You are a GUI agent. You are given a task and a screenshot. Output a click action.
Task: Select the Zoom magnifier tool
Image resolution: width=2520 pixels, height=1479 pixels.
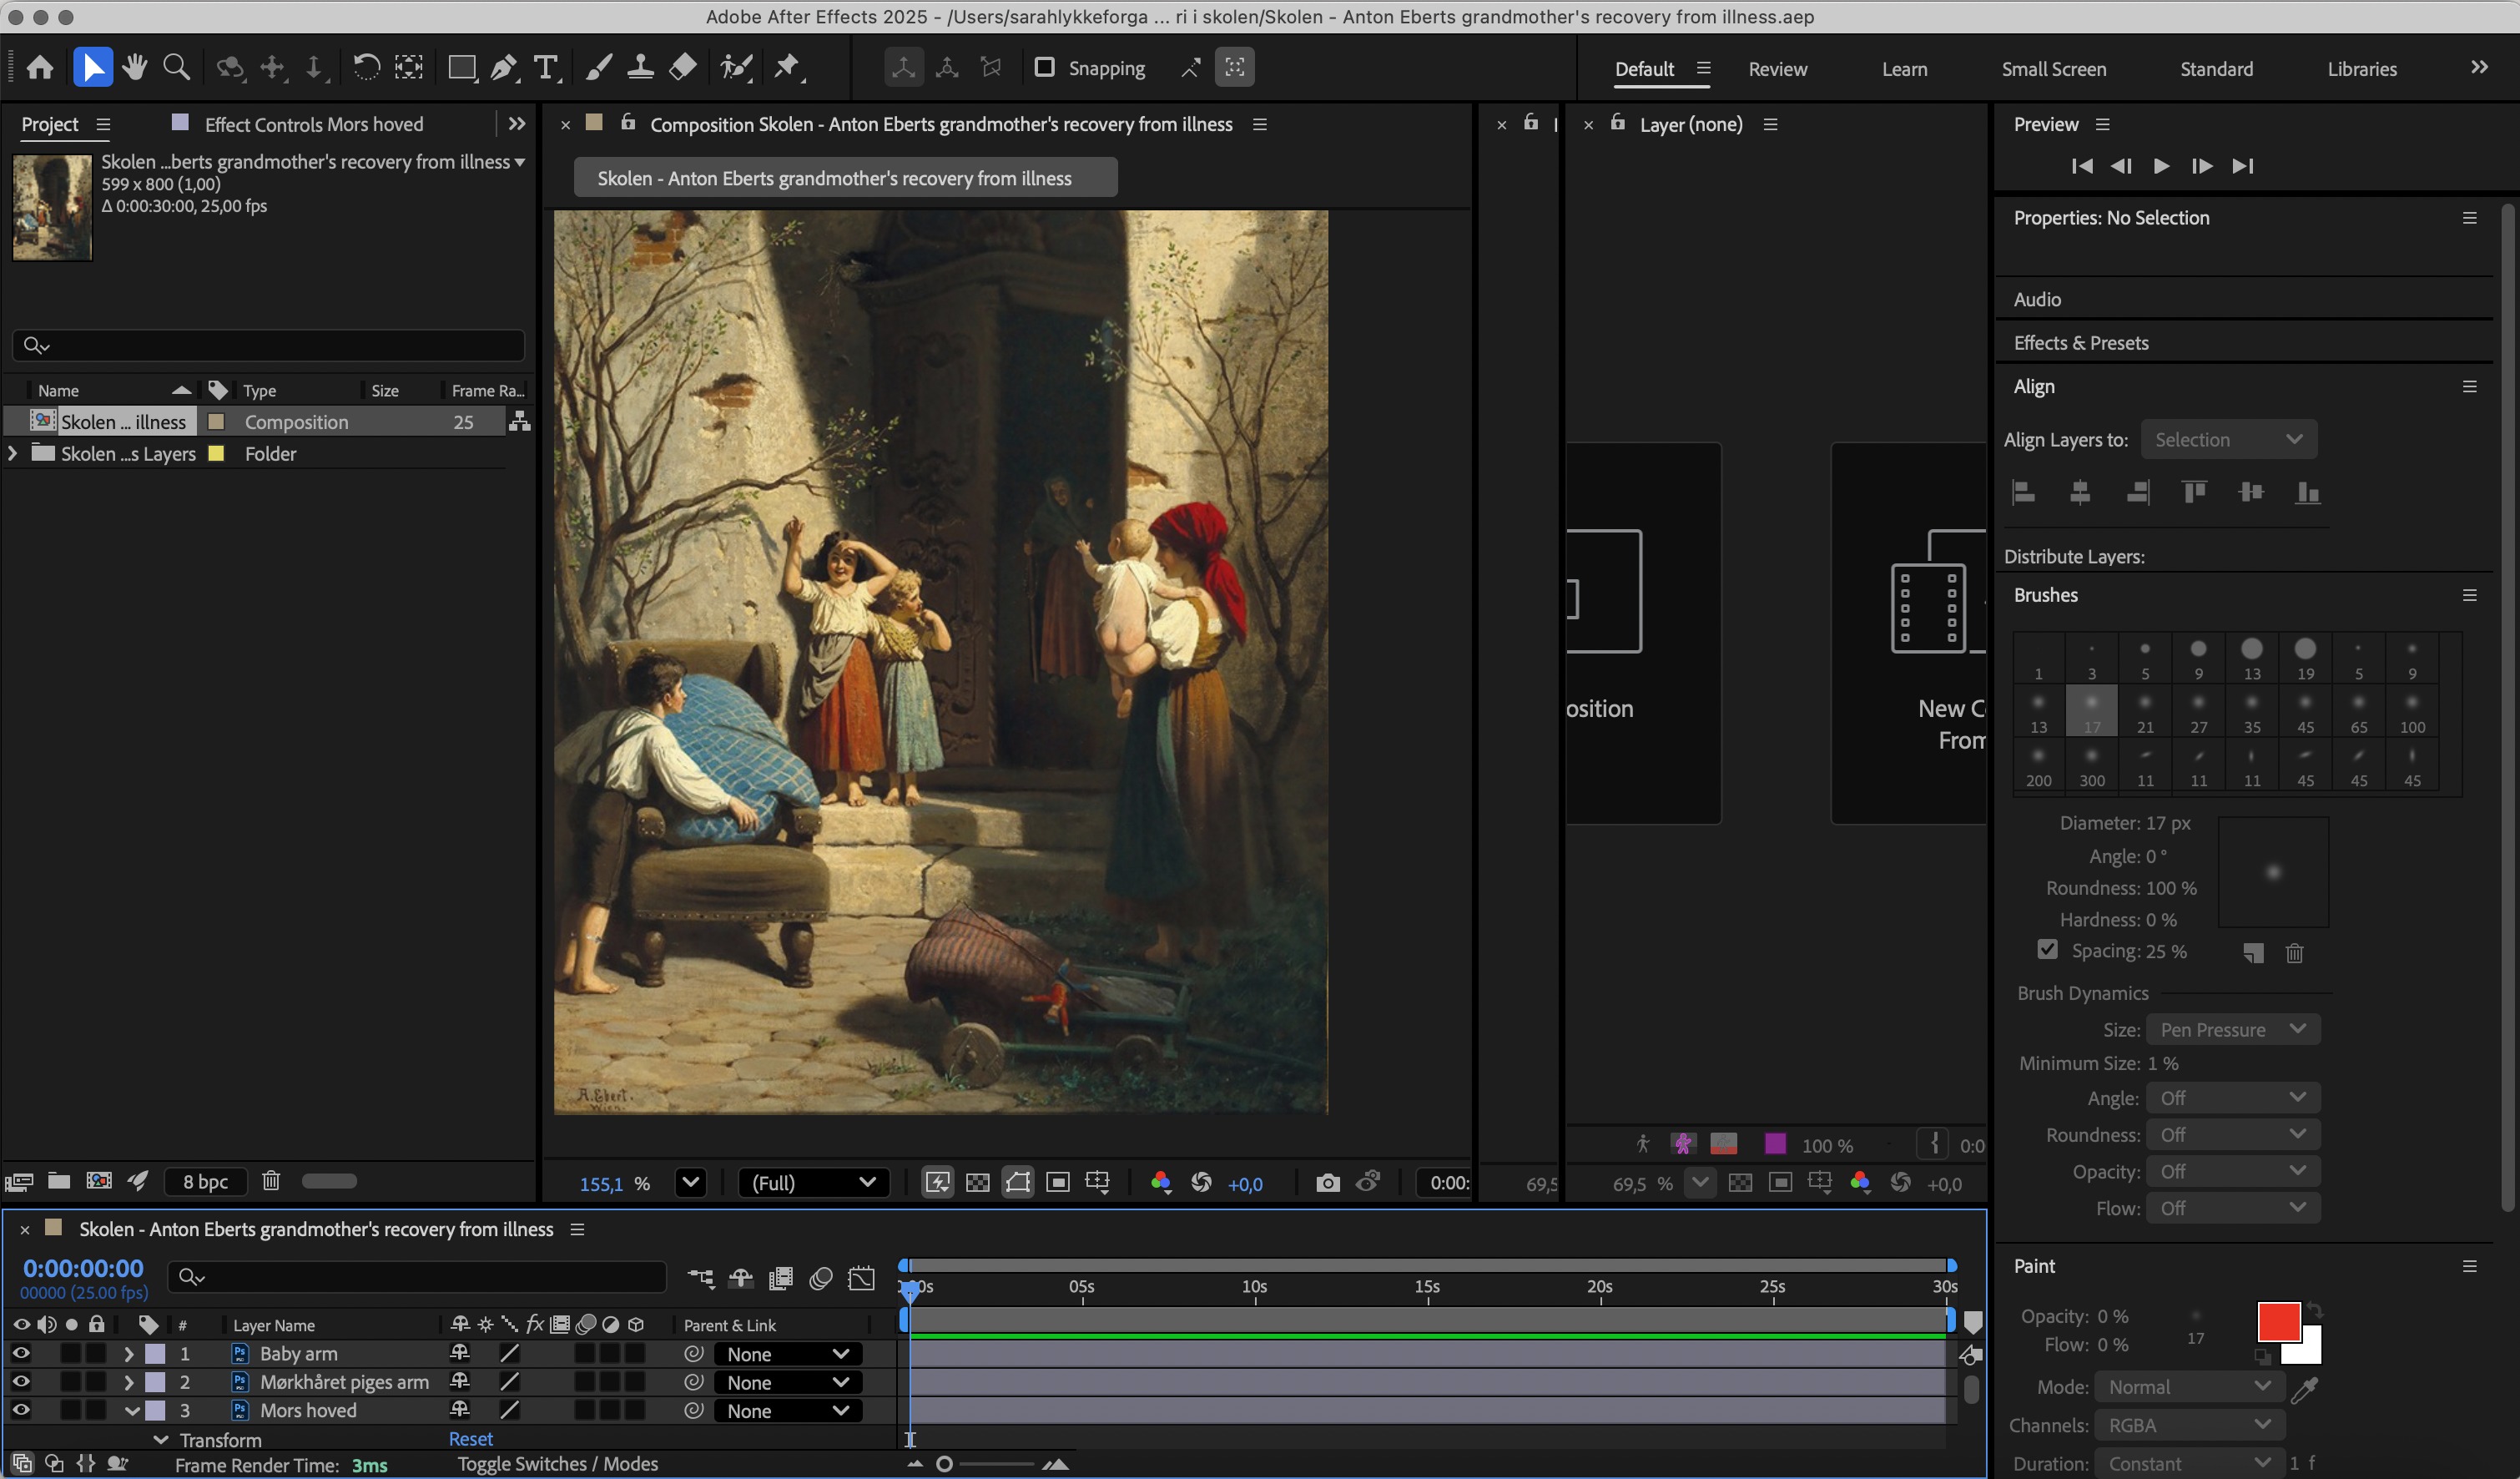click(177, 68)
